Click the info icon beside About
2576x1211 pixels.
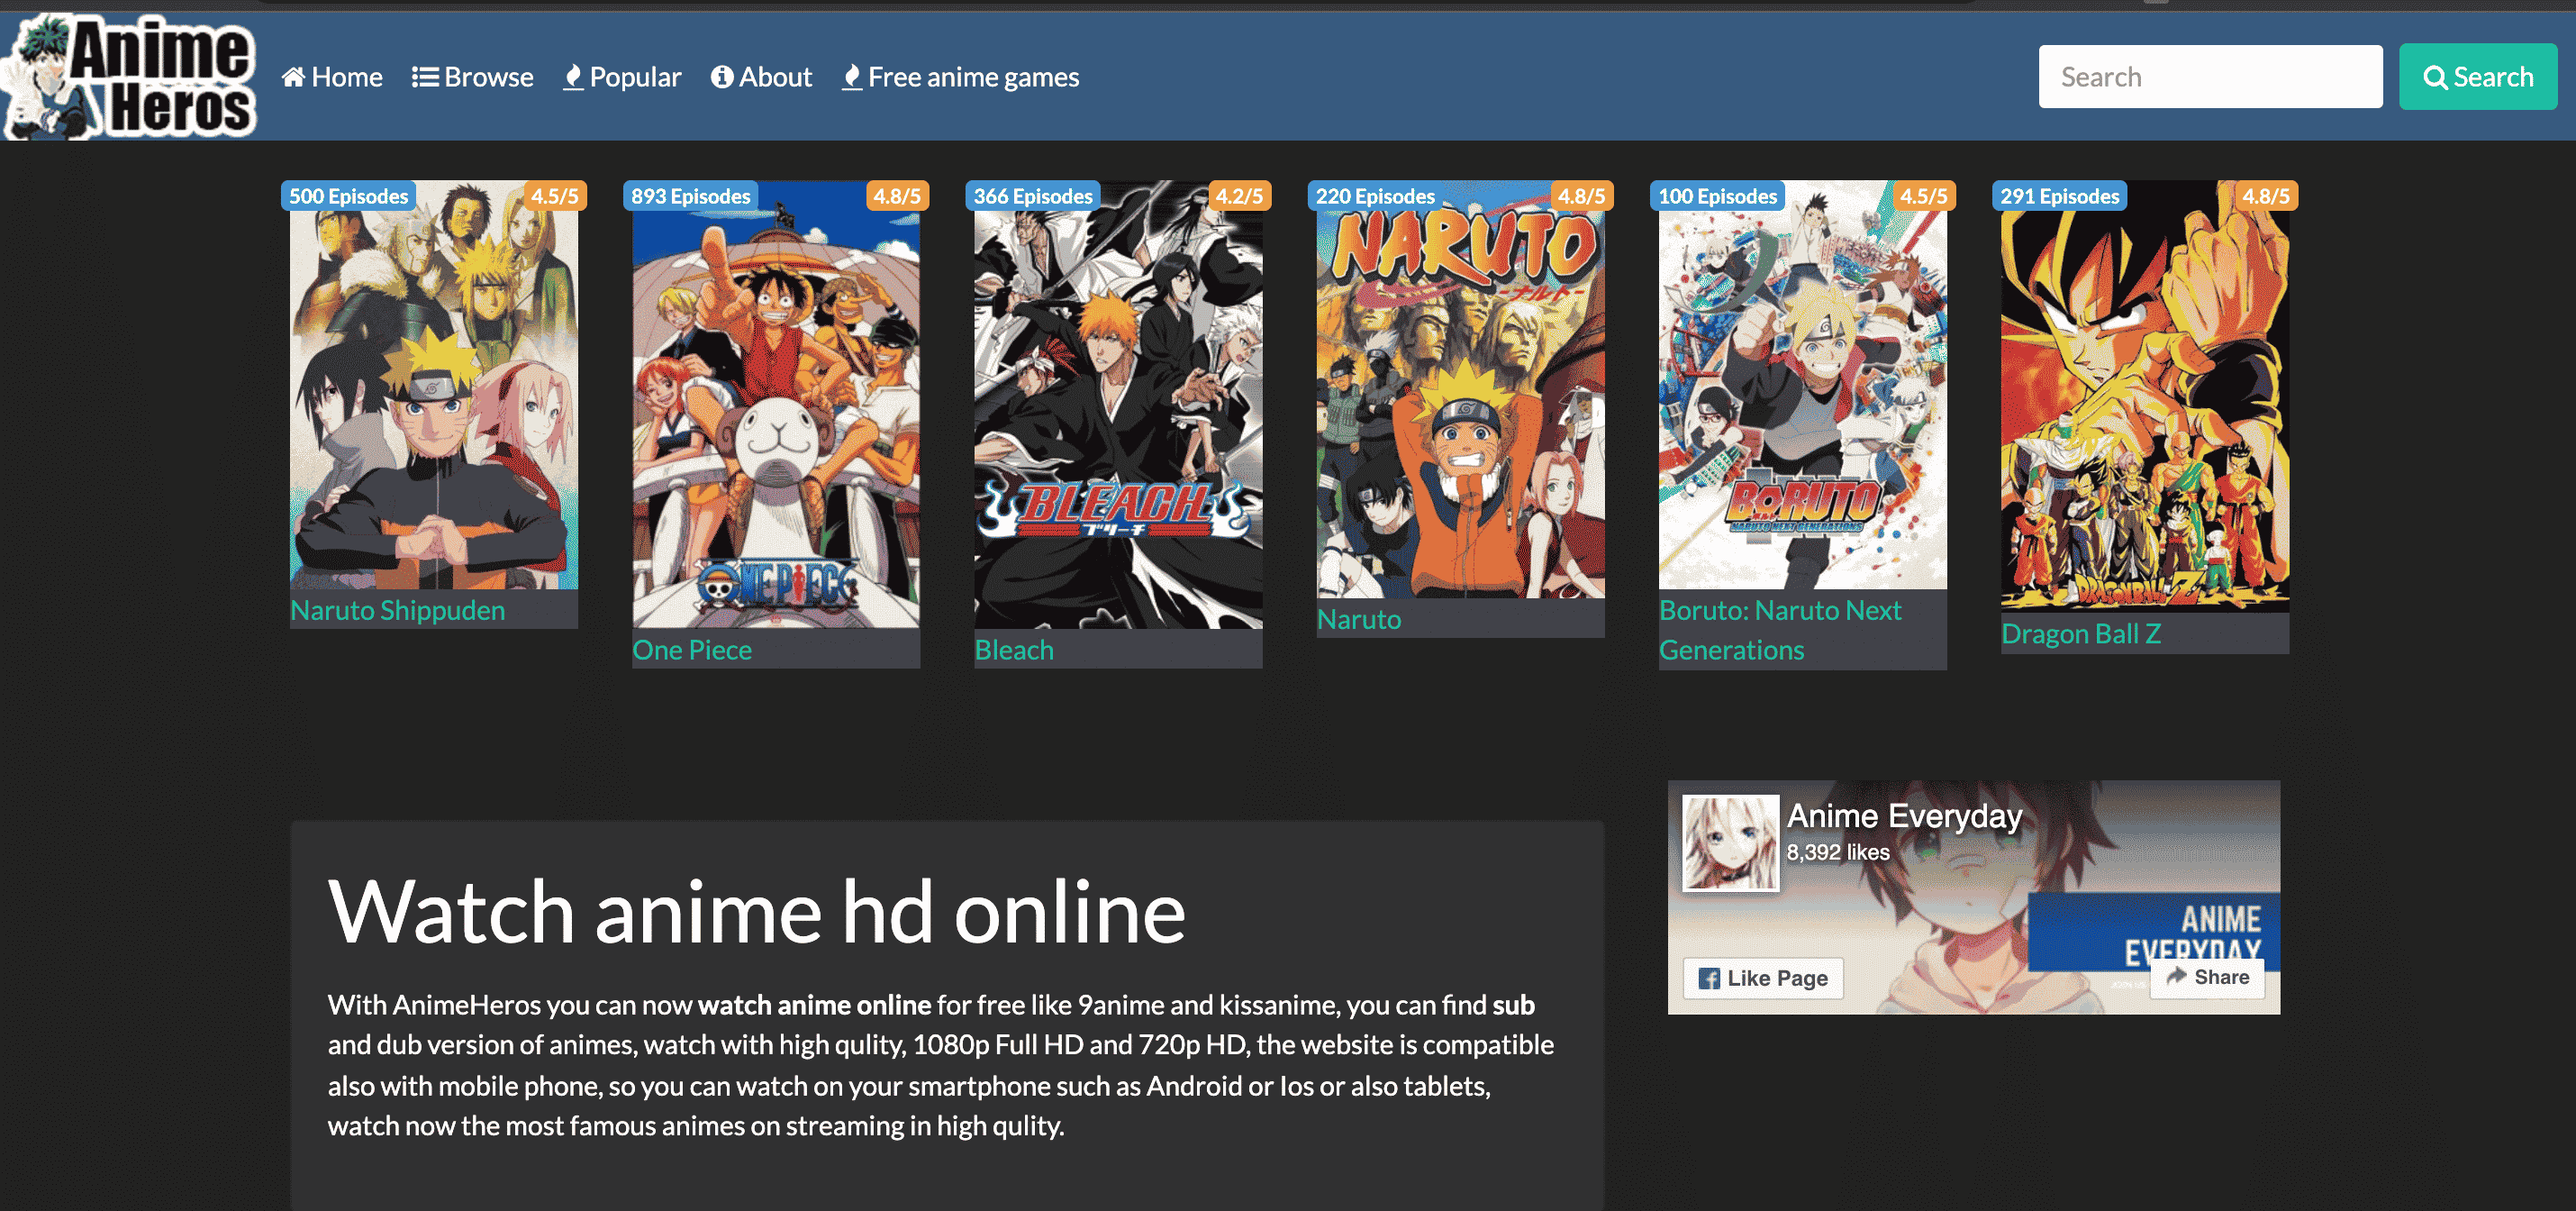[723, 77]
